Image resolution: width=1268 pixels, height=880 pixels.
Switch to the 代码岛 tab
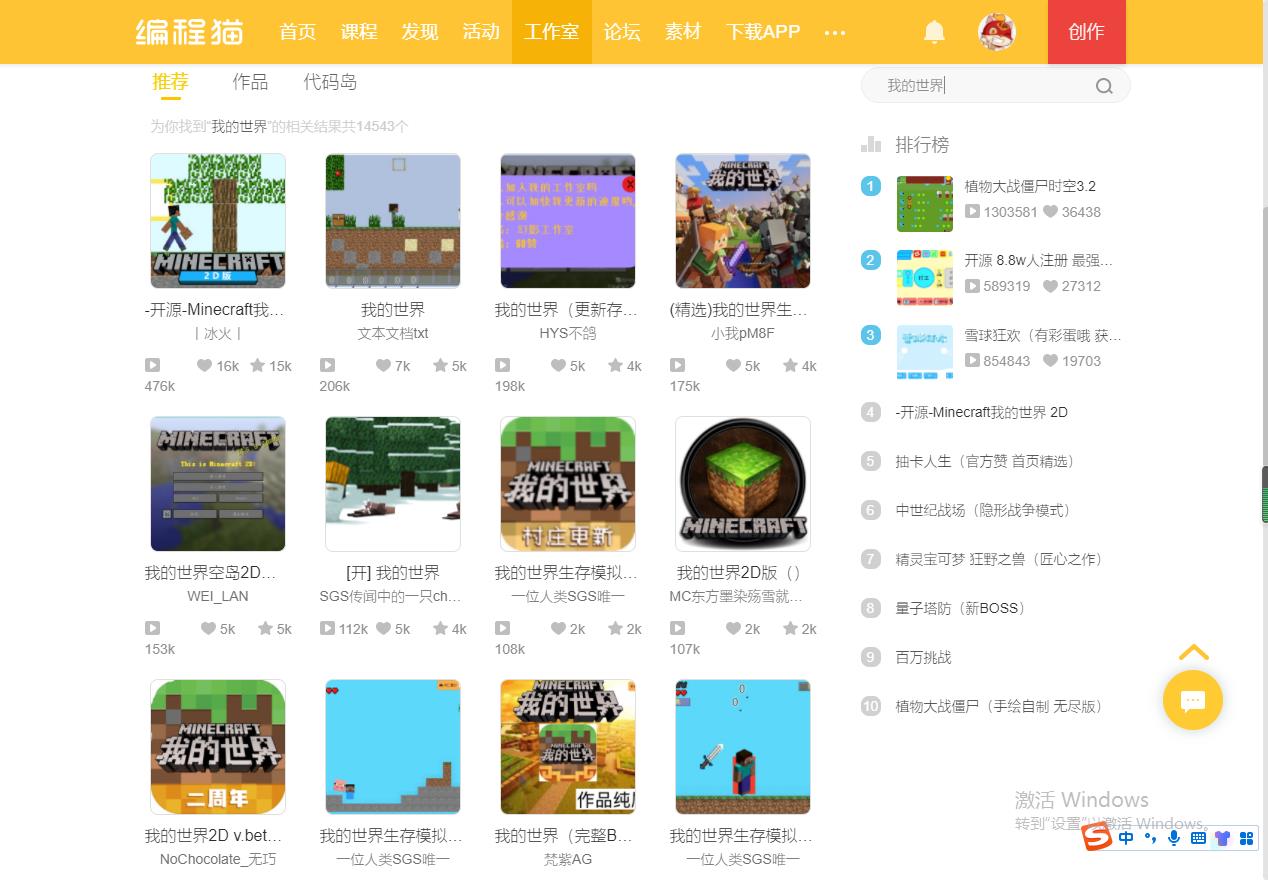[x=330, y=82]
